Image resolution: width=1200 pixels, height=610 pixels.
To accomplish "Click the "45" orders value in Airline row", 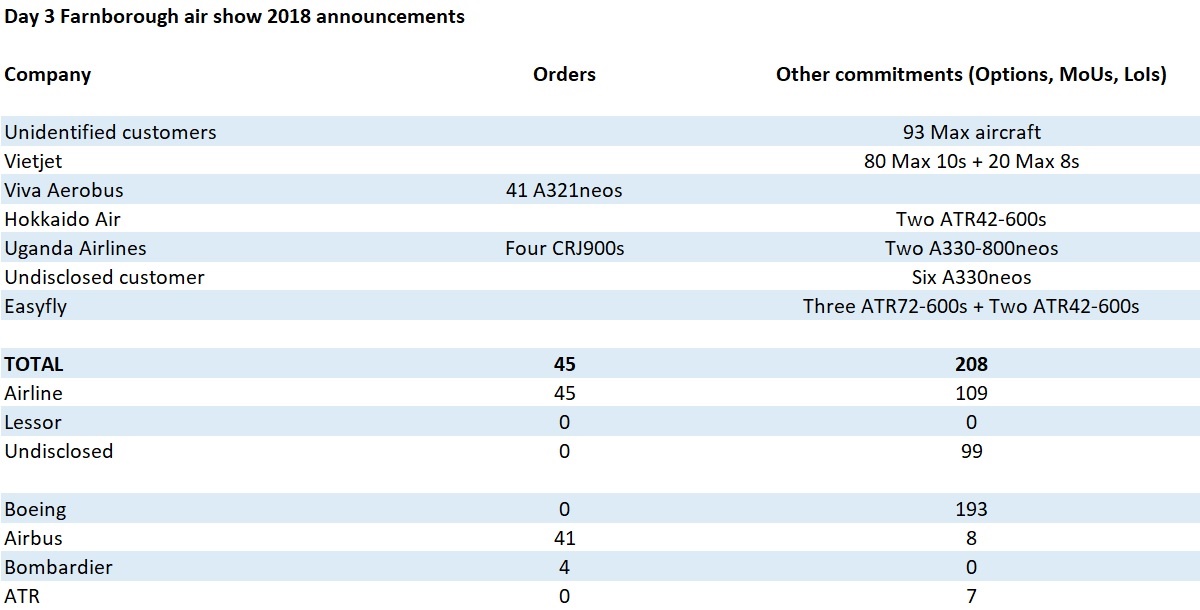I will (x=564, y=393).
